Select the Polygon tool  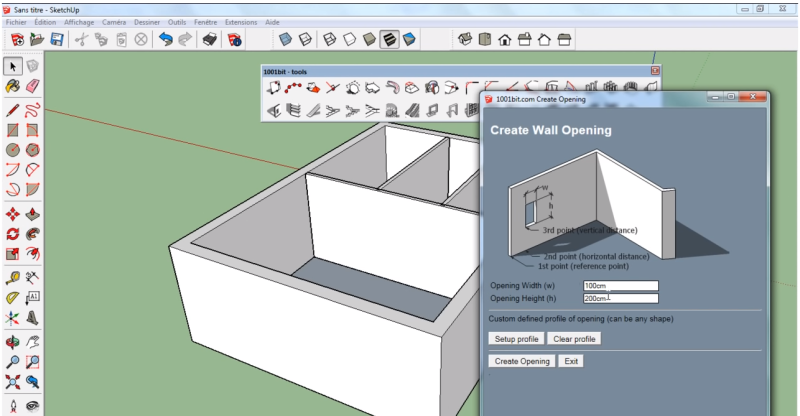33,150
